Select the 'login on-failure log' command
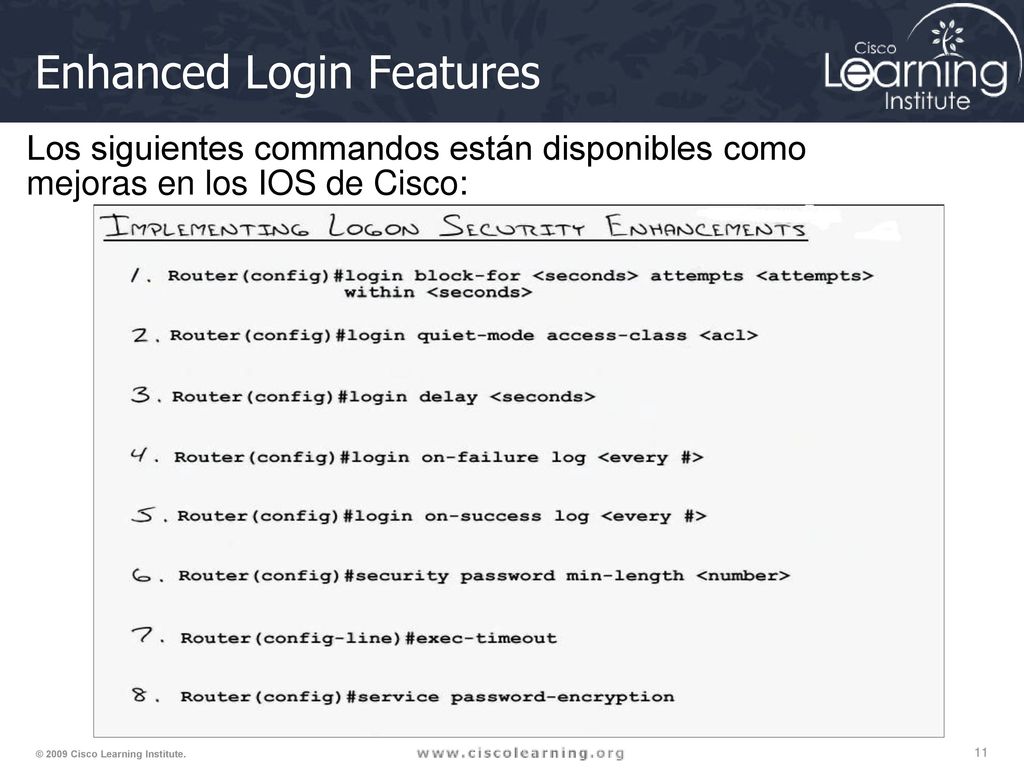Image resolution: width=1024 pixels, height=768 pixels. pyautogui.click(x=439, y=457)
